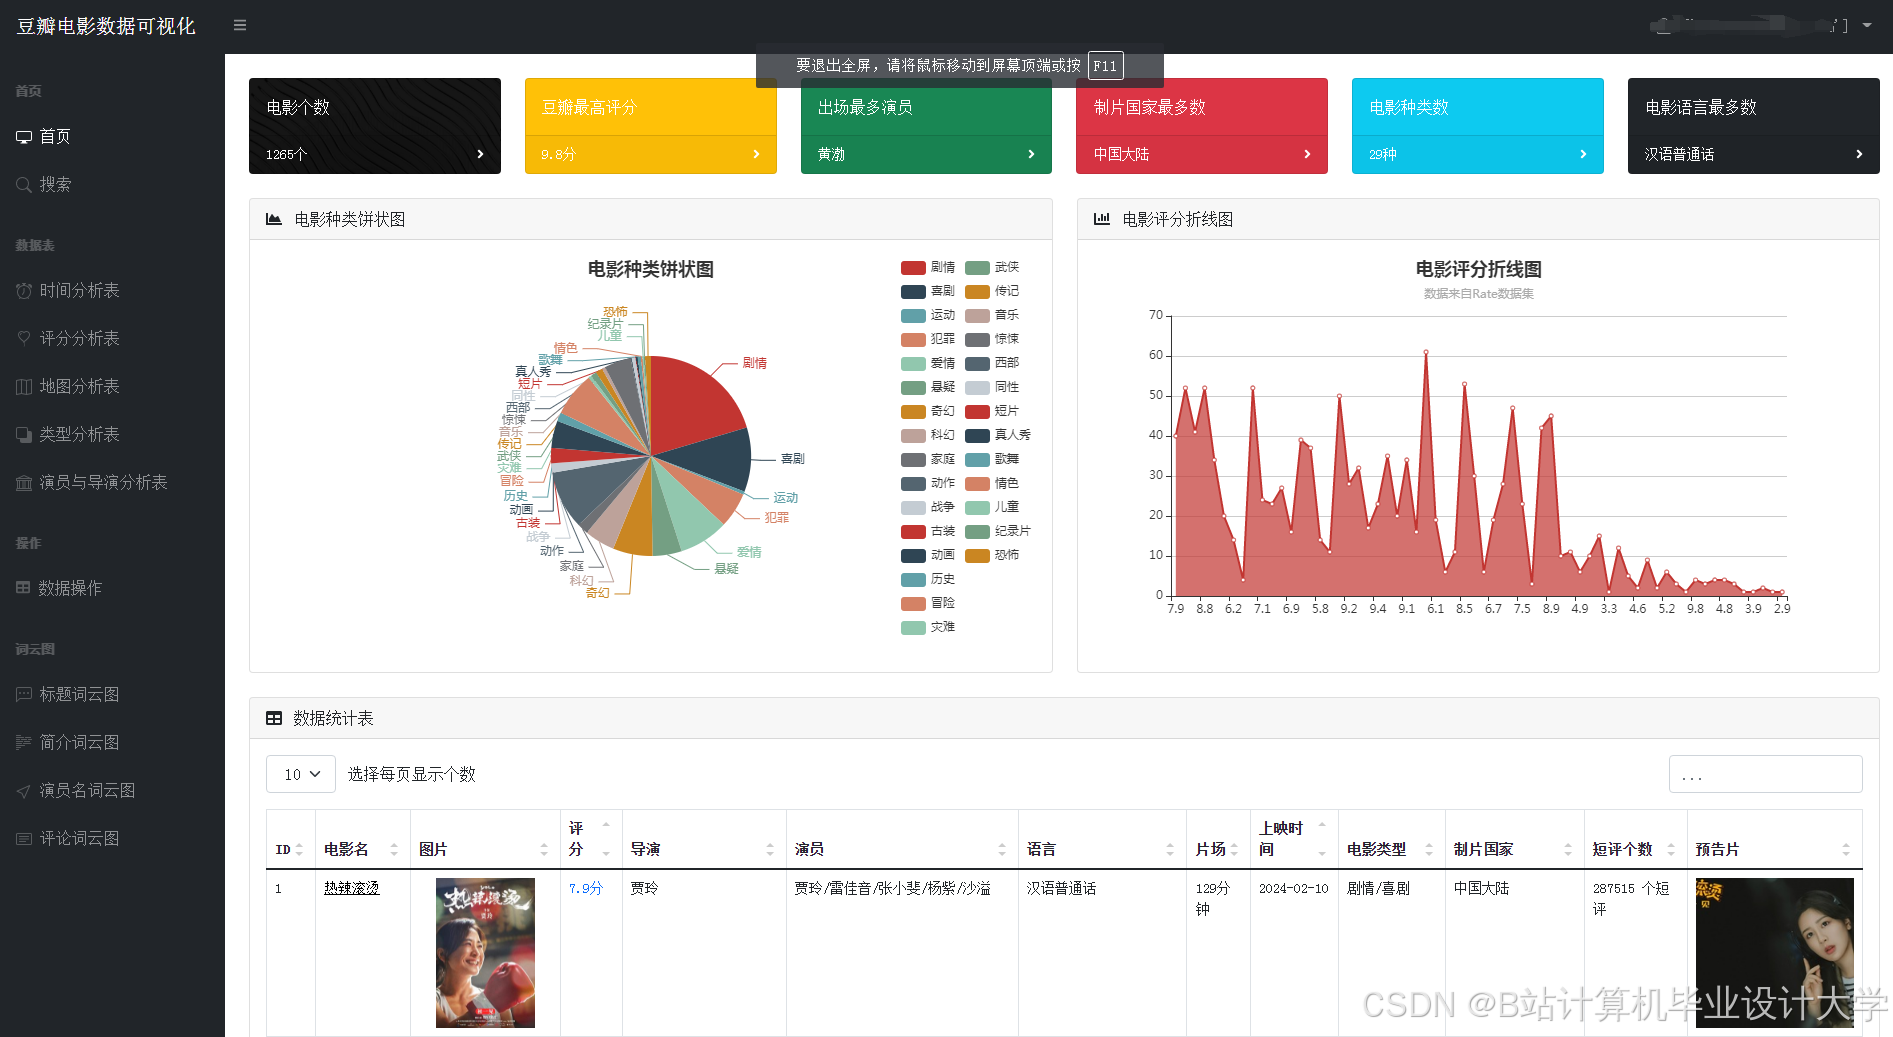Click the 热辣滚烫 poster image
The image size is (1893, 1037).
click(x=485, y=953)
